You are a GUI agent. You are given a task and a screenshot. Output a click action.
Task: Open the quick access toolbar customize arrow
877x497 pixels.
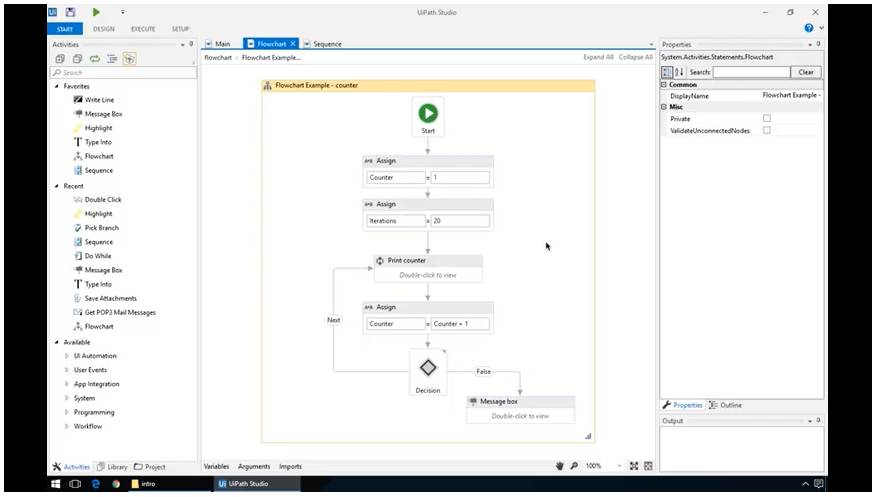pos(122,12)
